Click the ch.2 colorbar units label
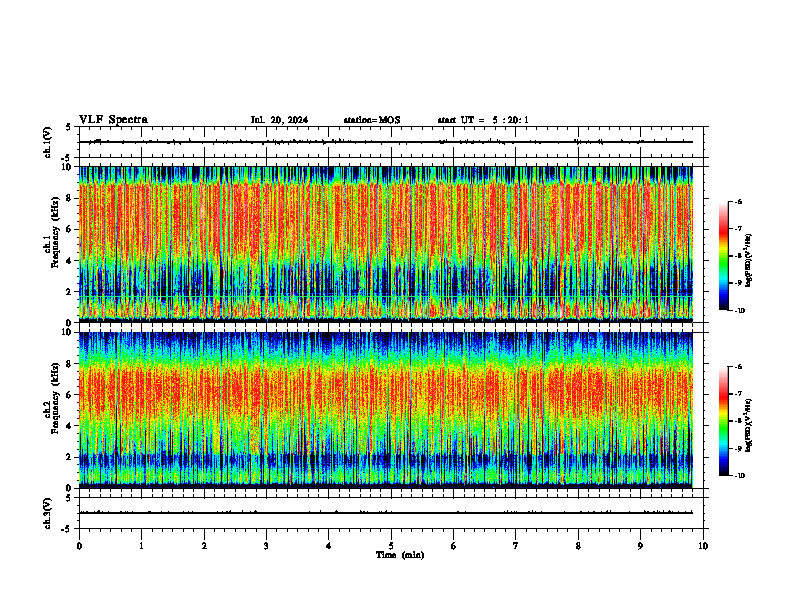 749,425
